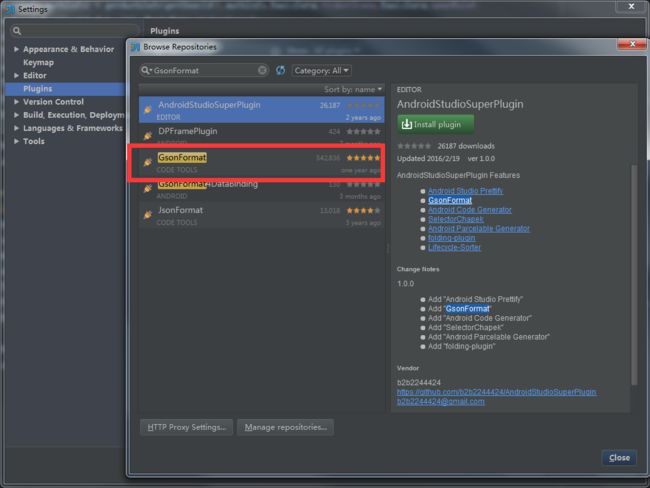This screenshot has height=488, width=650.
Task: Select the JsonFormat plugin result
Action: pos(262,215)
